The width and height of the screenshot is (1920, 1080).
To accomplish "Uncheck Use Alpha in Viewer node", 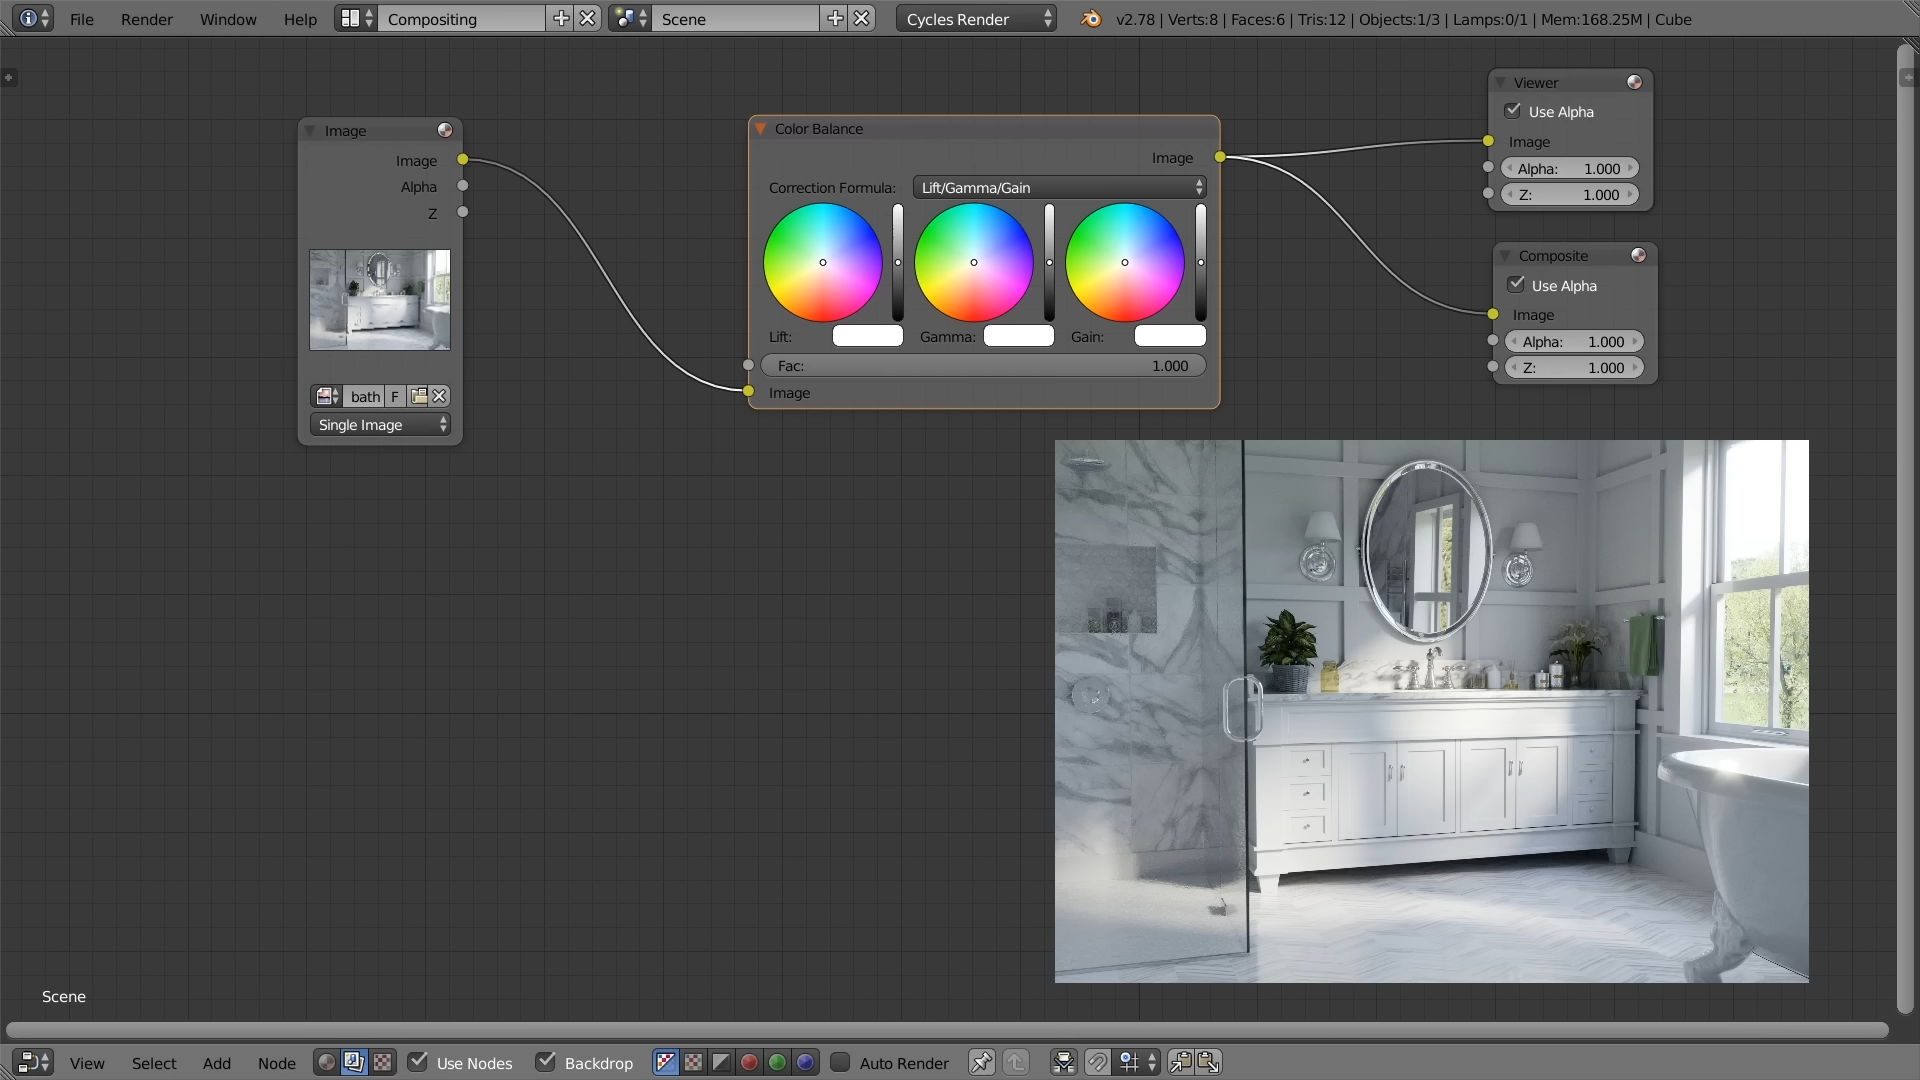I will [x=1513, y=111].
